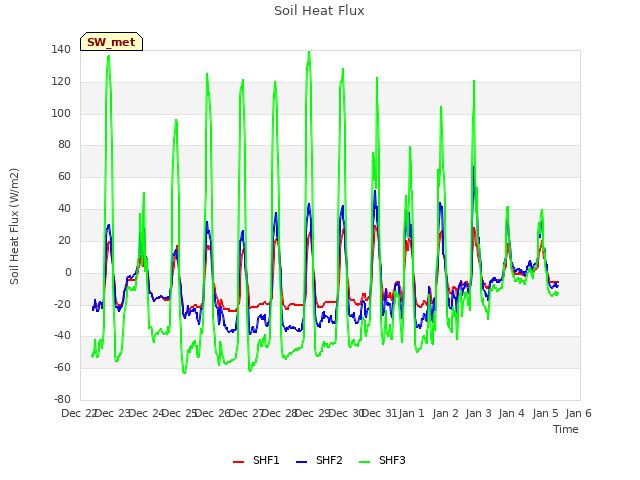This screenshot has height=480, width=640.
Task: Click the 60 y-axis tick label
Action: [64, 176]
